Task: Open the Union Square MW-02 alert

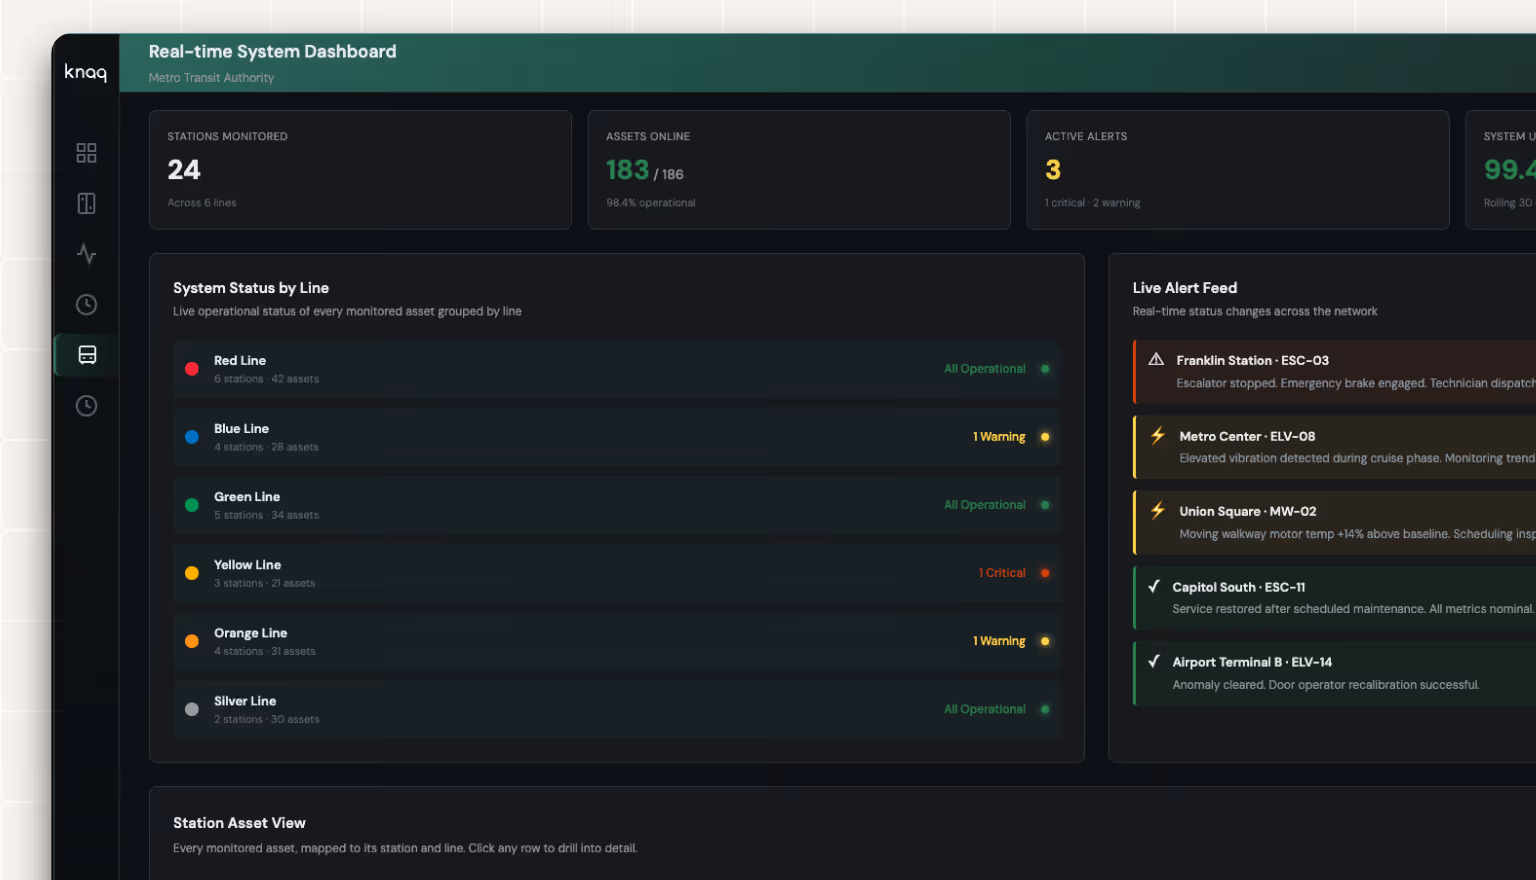Action: pos(1334,522)
